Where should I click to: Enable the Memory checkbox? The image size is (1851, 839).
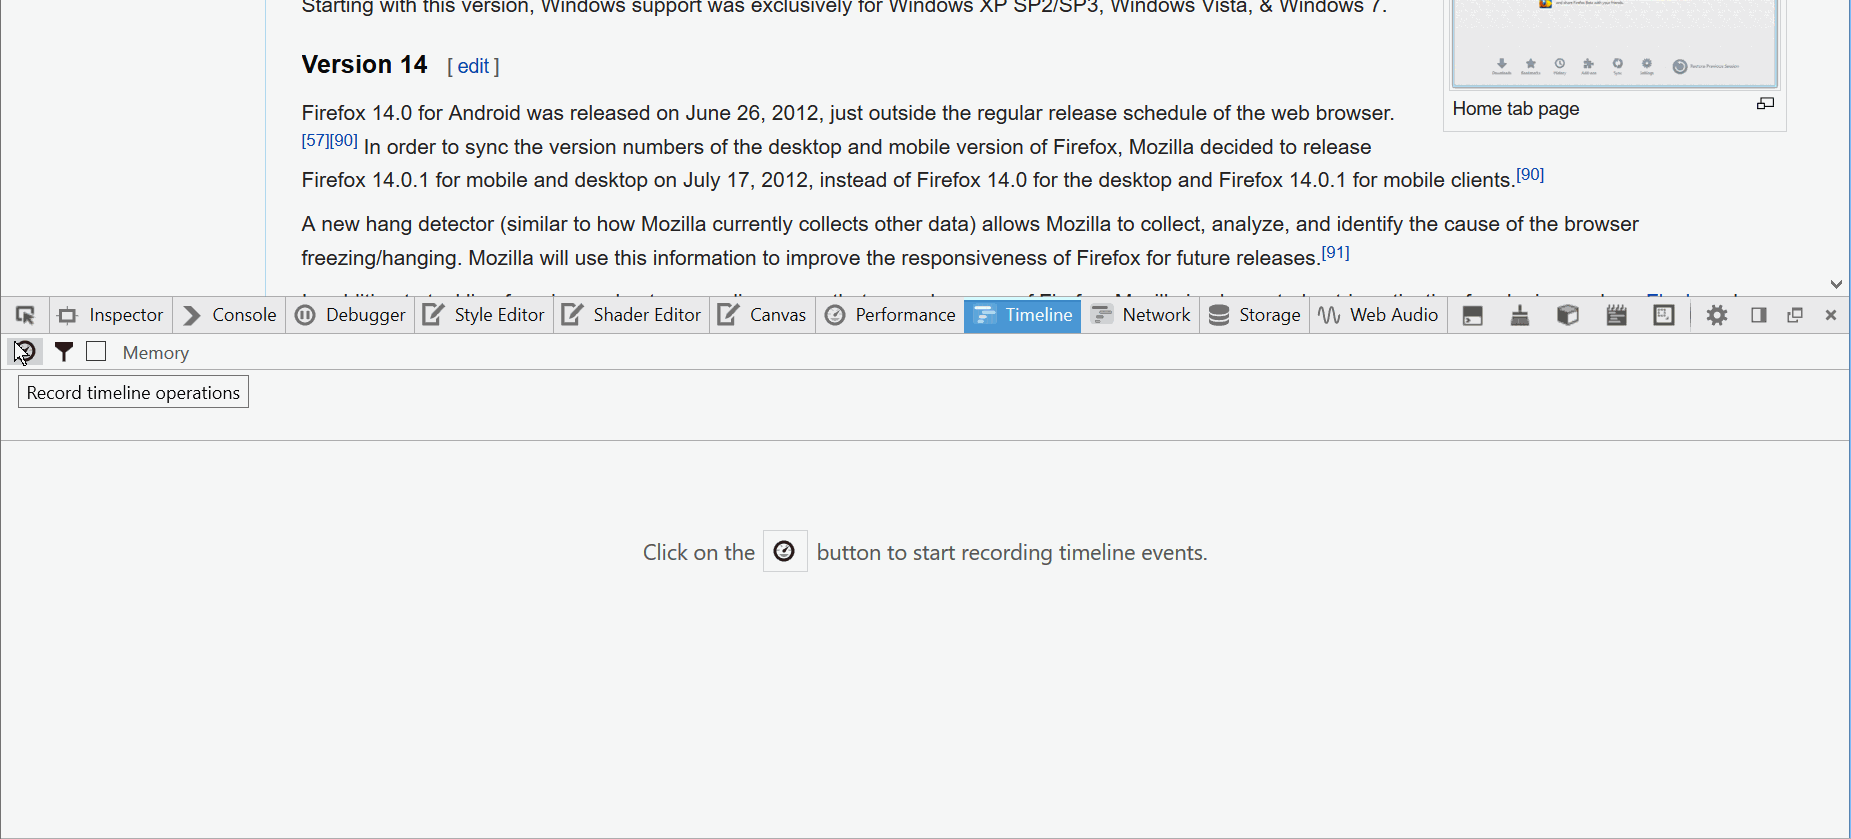click(96, 351)
